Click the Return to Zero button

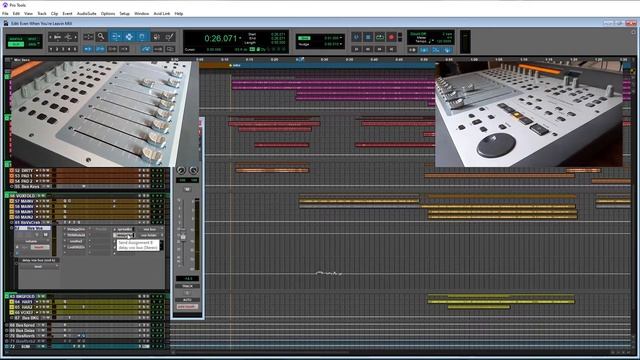356,49
